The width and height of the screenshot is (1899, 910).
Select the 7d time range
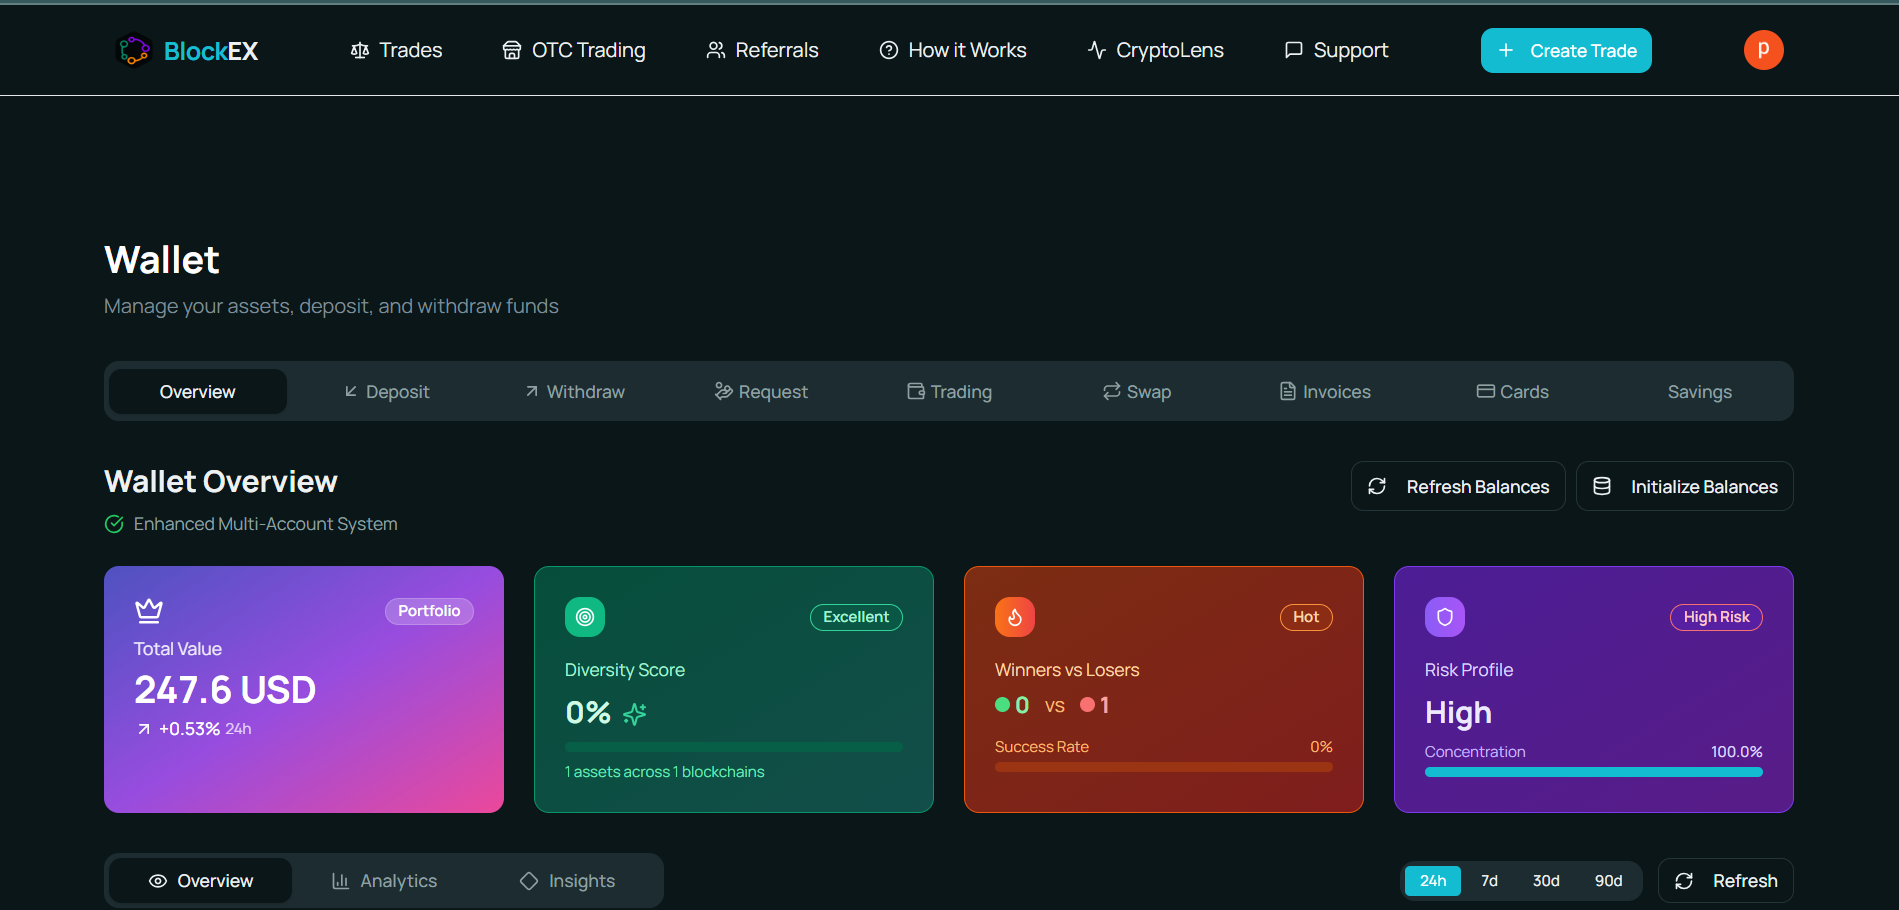(x=1489, y=881)
